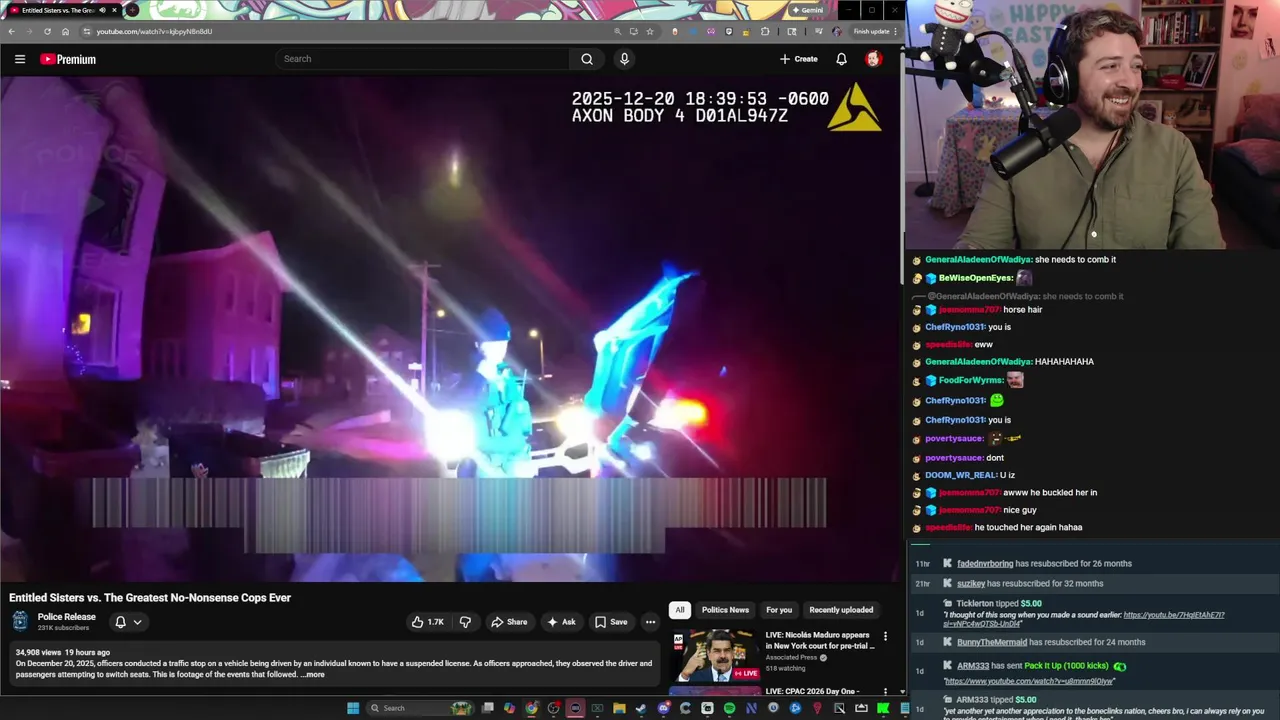
Task: Open the account avatar menu
Action: pyautogui.click(x=873, y=59)
